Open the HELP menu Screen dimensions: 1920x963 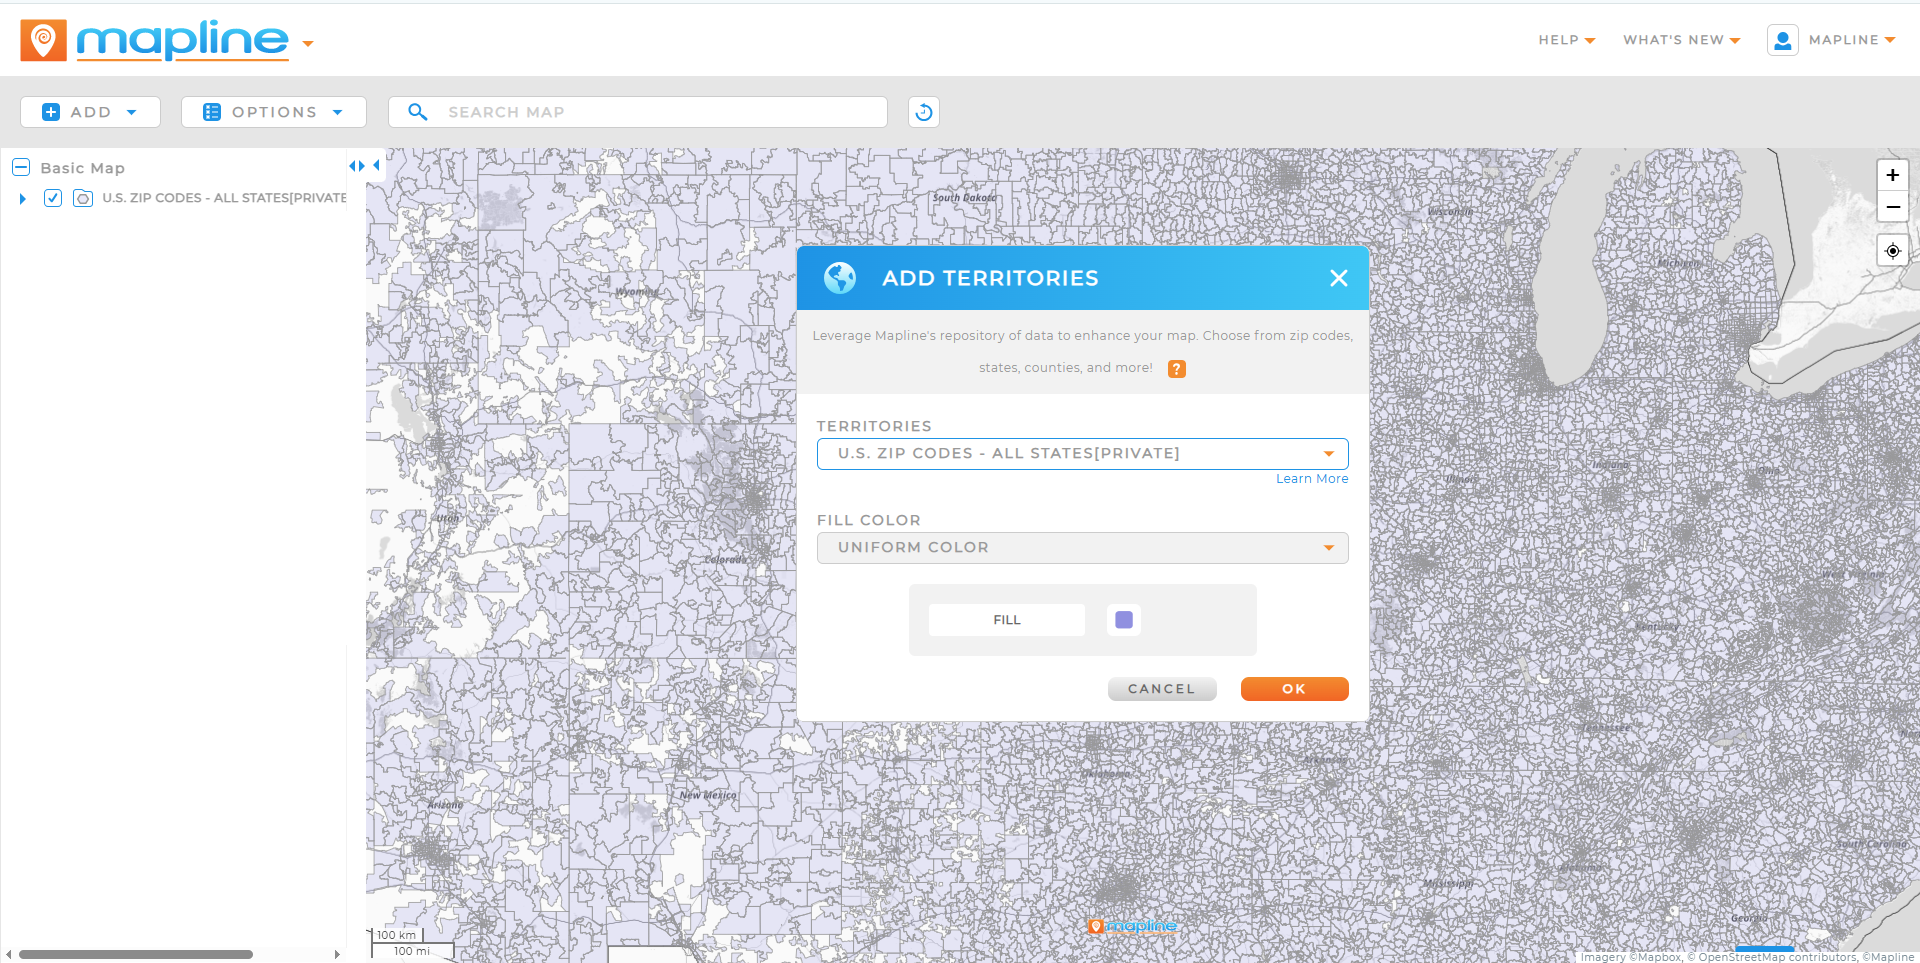1566,40
